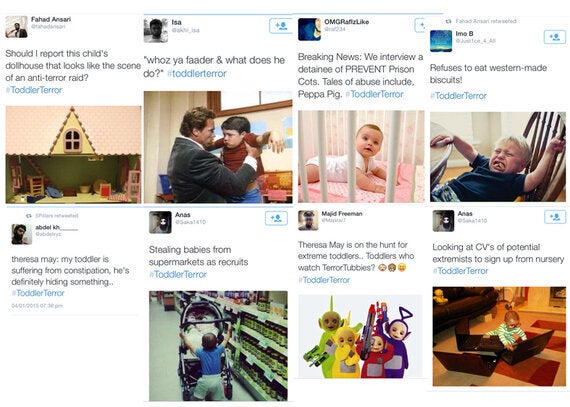Open the dollhouse photo
Image resolution: width=570 pixels, height=407 pixels.
point(73,154)
